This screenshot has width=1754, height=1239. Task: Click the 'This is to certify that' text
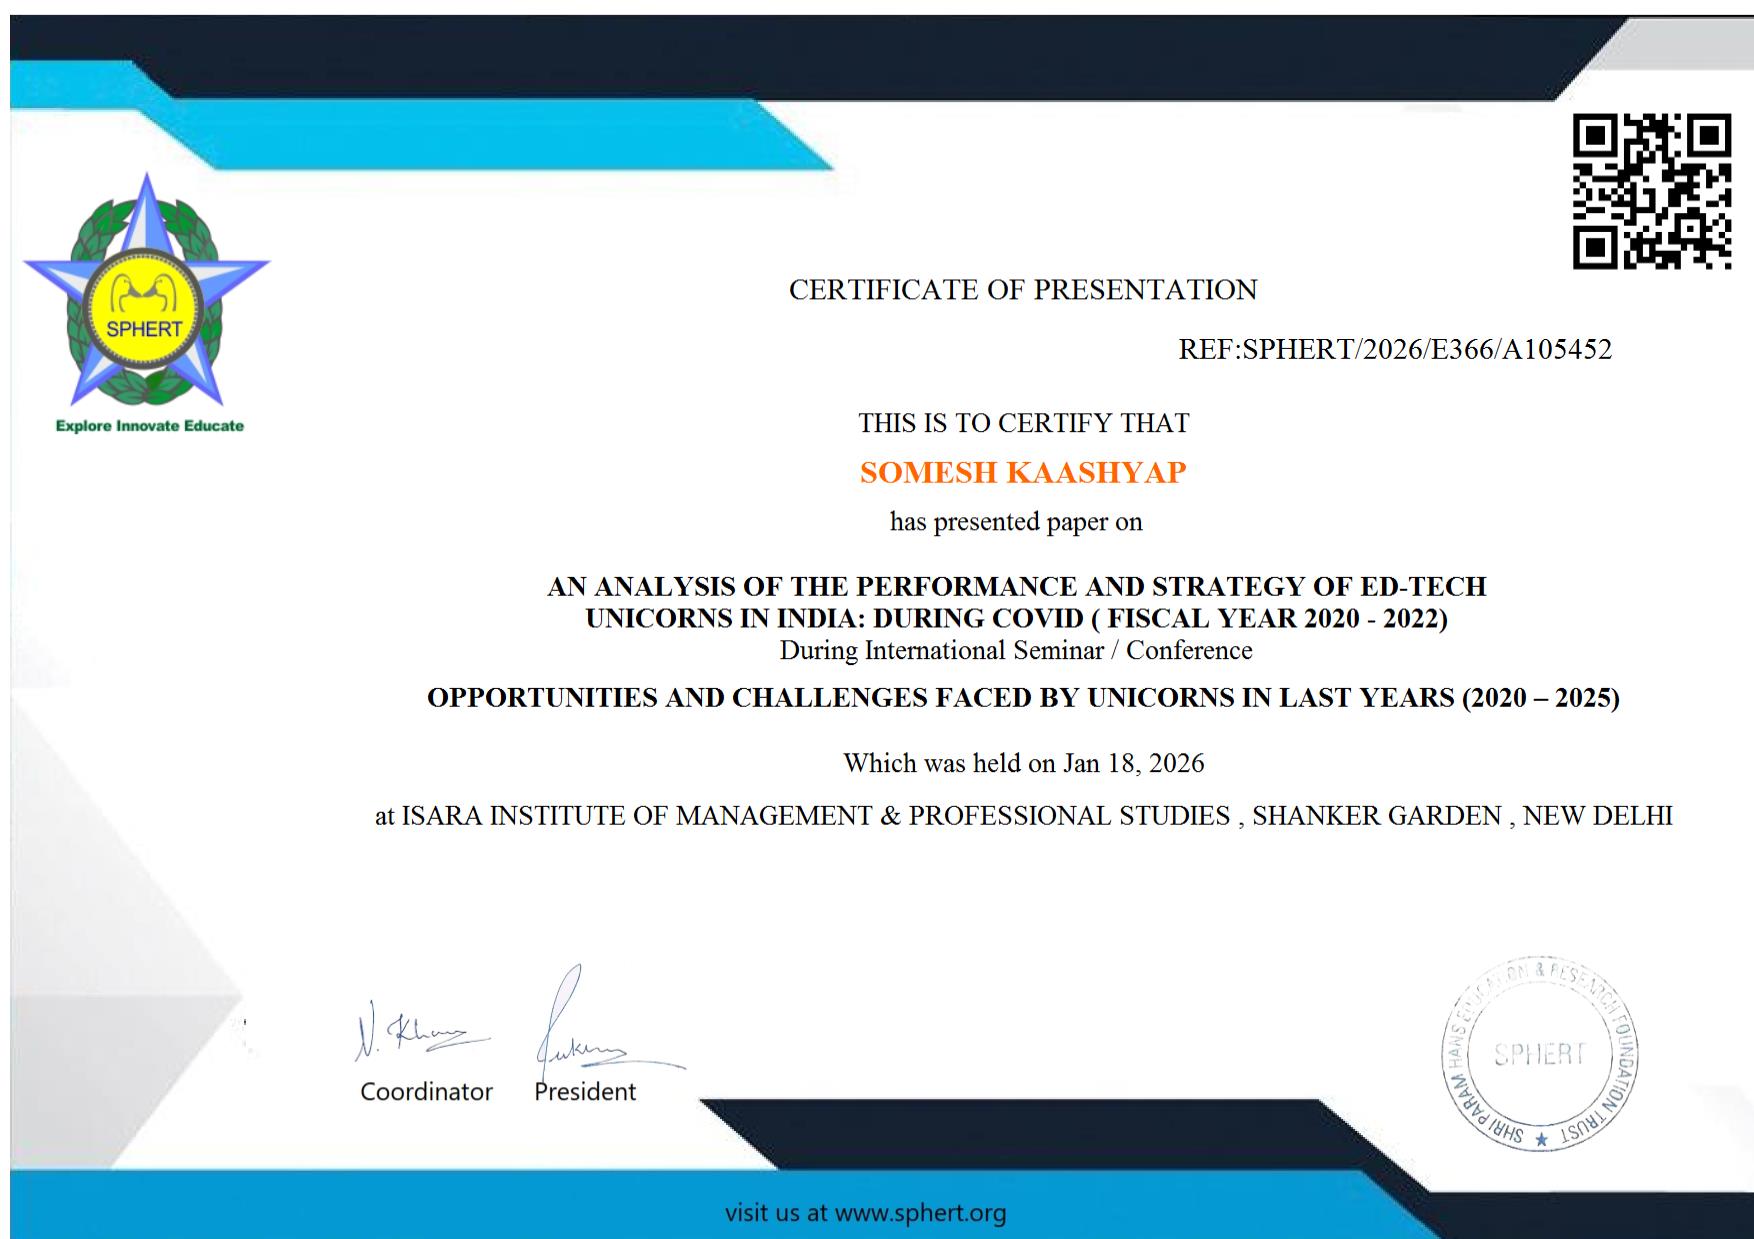1023,423
